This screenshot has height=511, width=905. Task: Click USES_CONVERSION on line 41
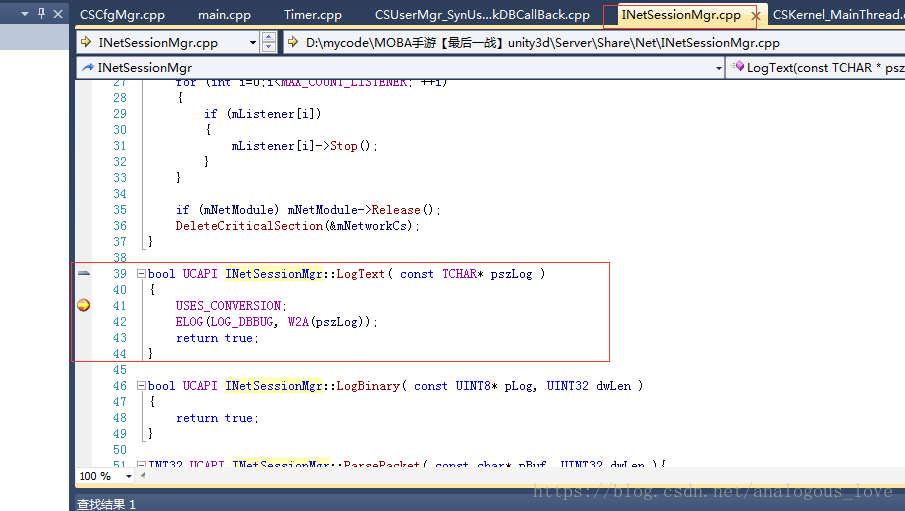tap(228, 305)
